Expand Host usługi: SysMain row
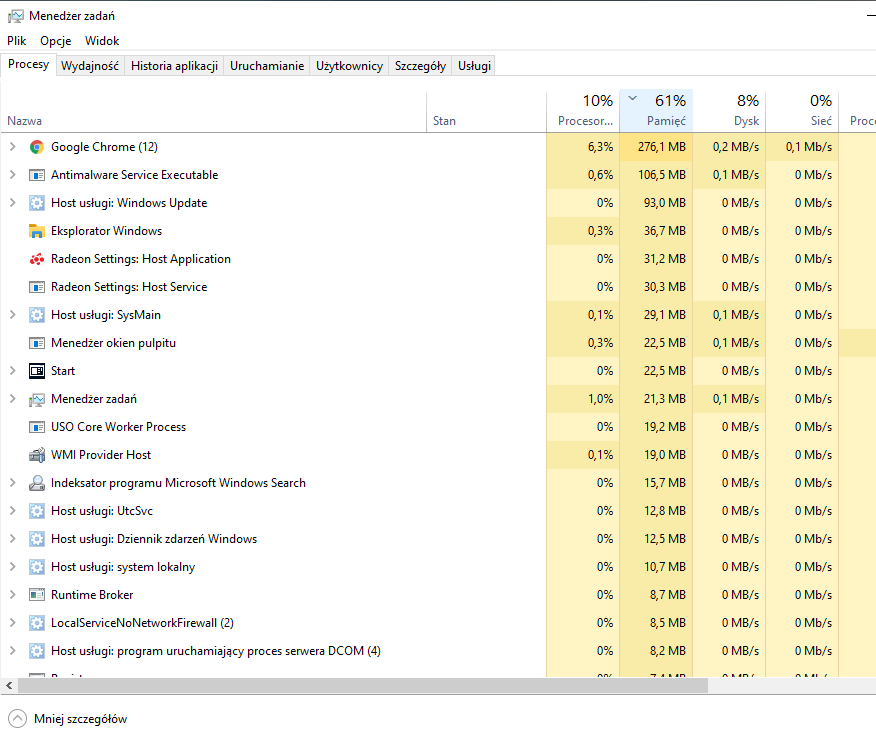Viewport: 876px width, 731px height. click(x=12, y=315)
